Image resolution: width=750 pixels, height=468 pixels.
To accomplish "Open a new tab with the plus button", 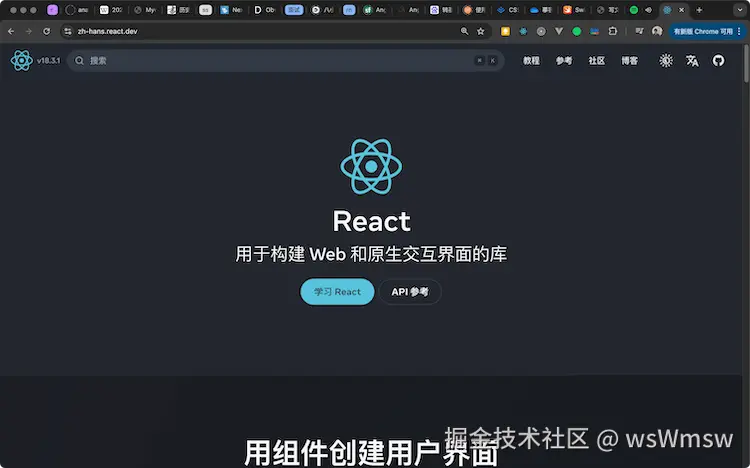I will [699, 10].
